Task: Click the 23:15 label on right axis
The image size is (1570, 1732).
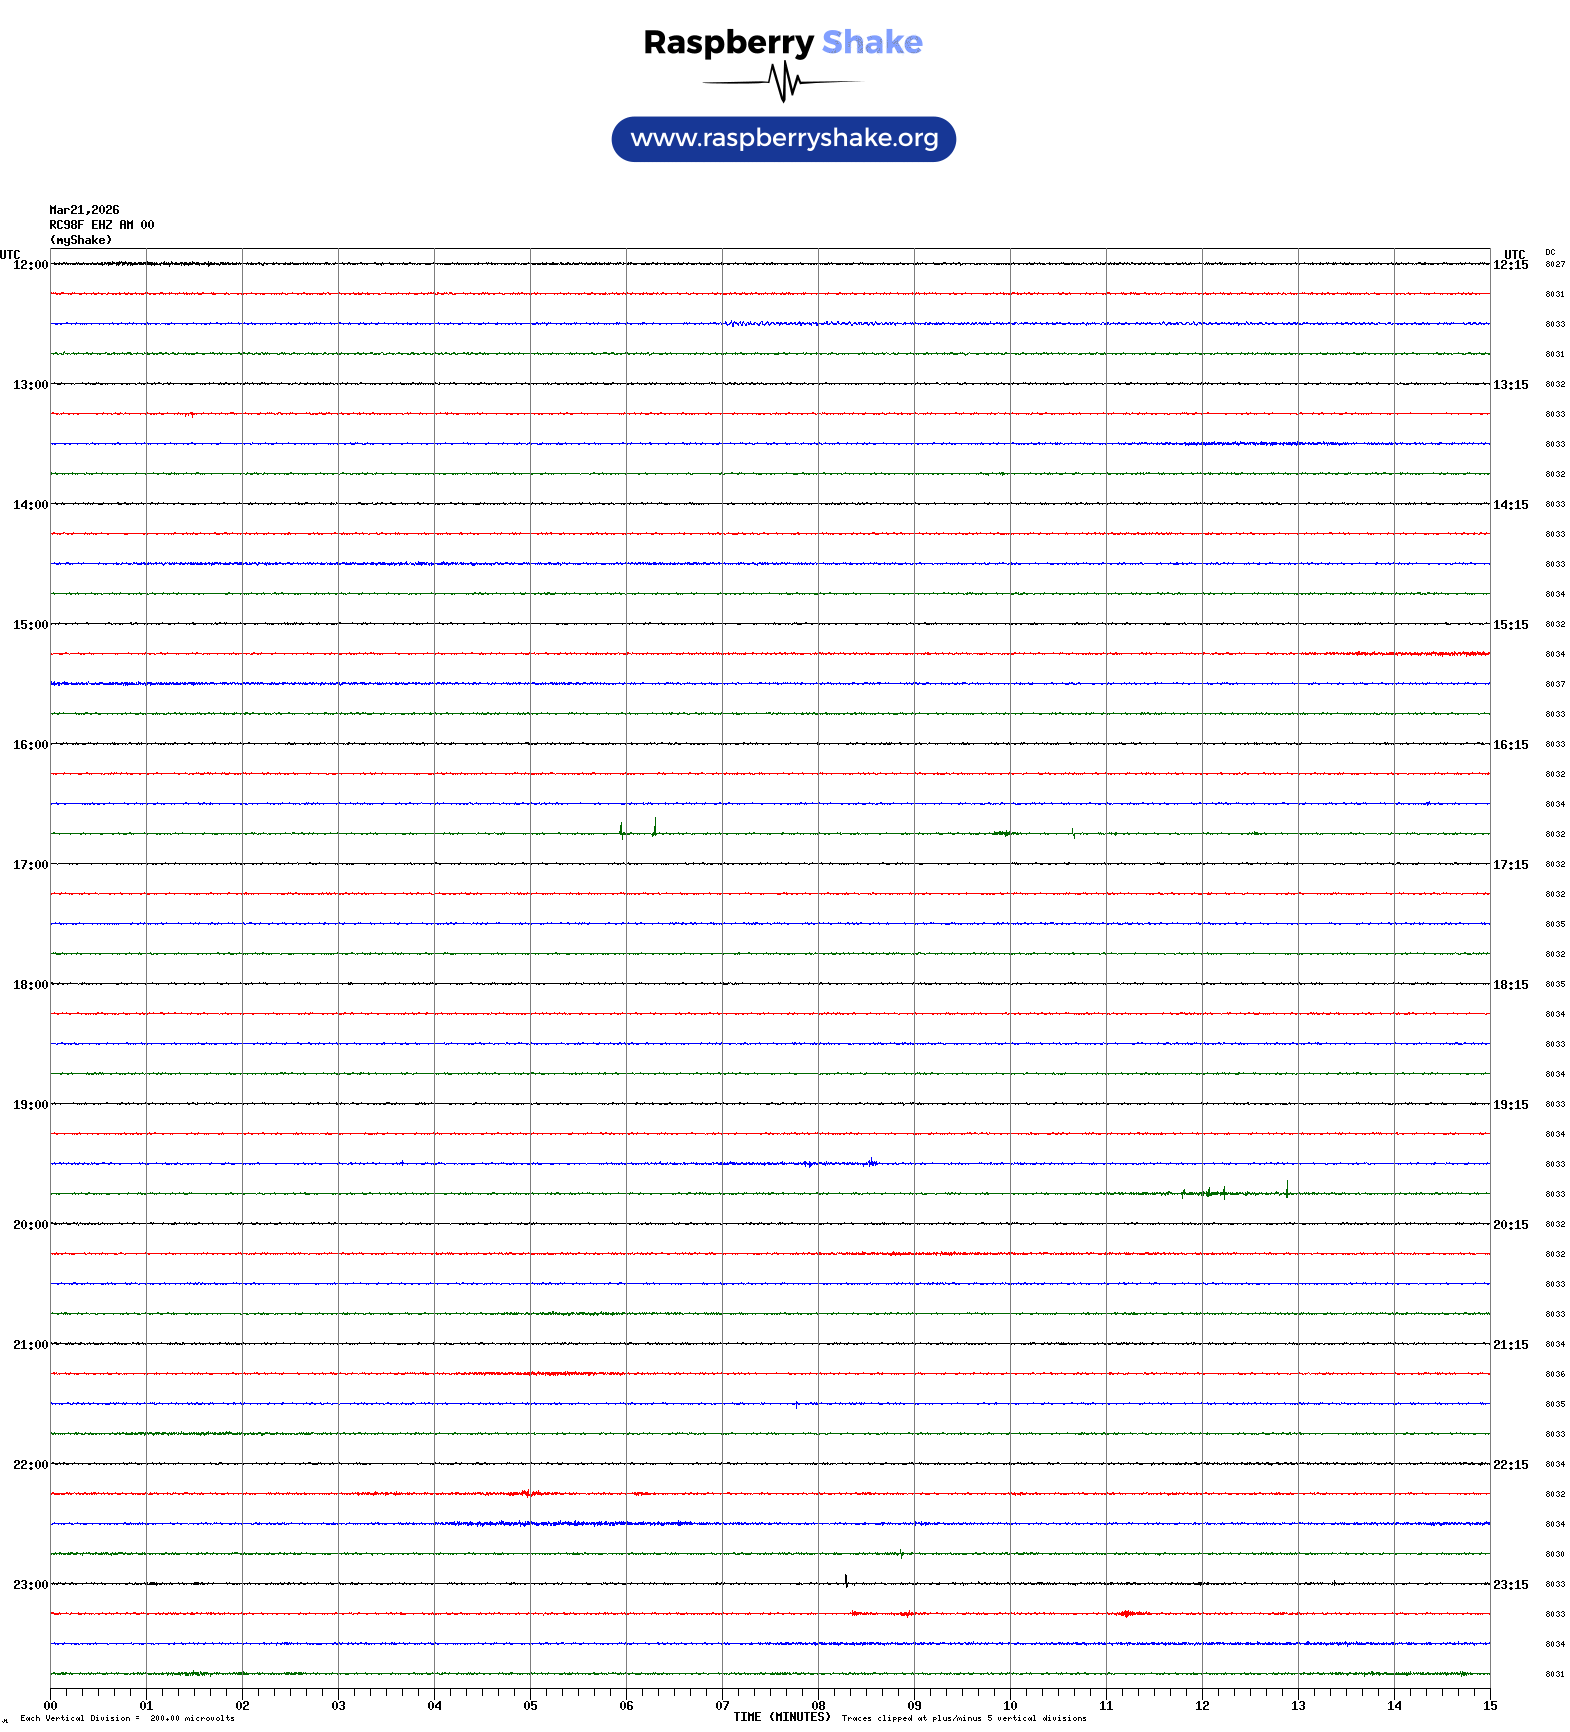Action: pyautogui.click(x=1510, y=1585)
